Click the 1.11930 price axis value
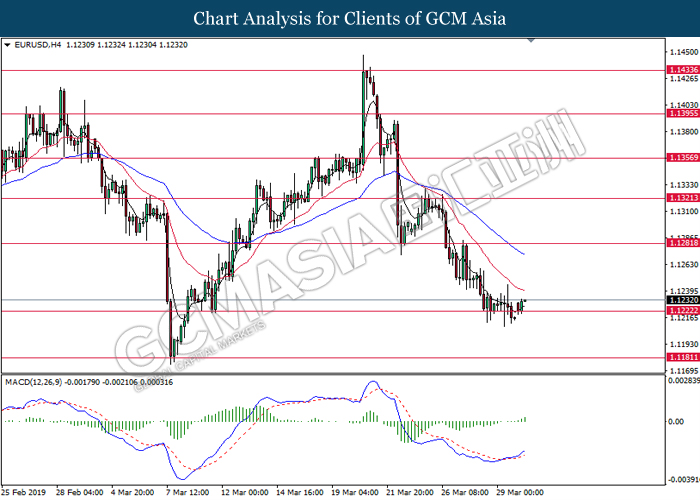This screenshot has height=500, width=700. 684,344
